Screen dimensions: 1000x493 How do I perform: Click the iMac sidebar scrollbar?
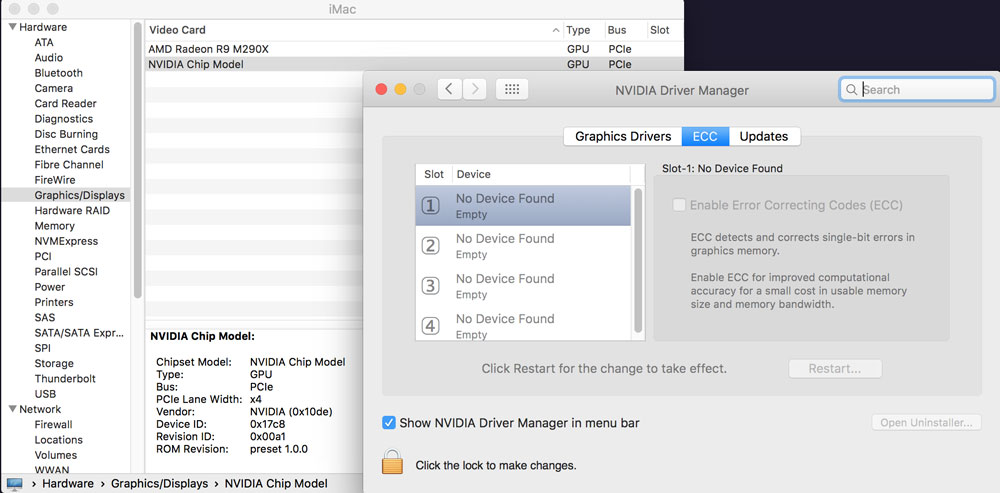(137, 159)
